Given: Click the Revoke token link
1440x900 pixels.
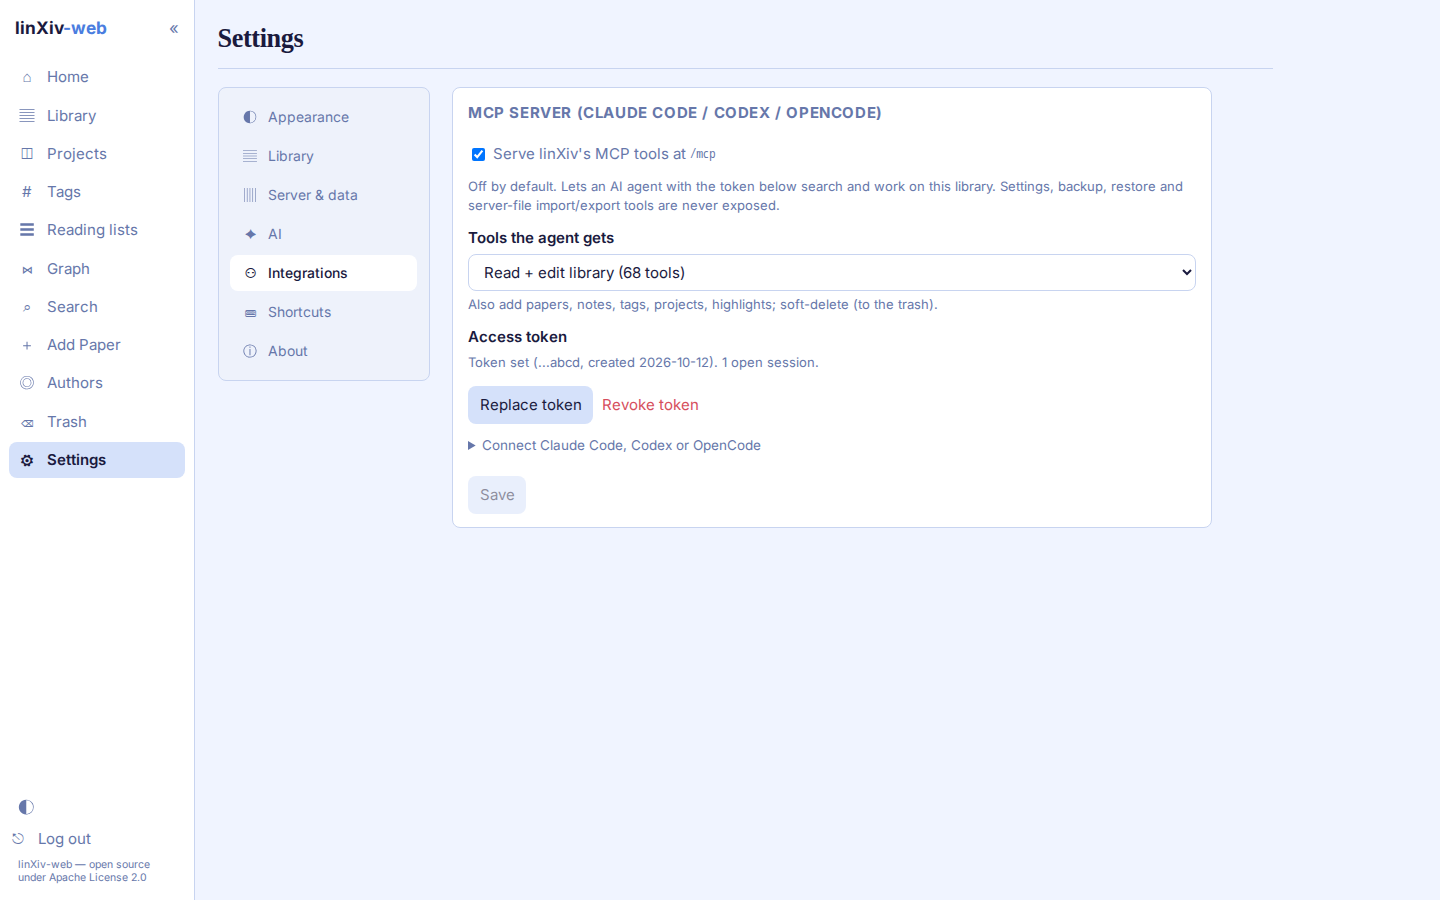Looking at the screenshot, I should [x=650, y=405].
